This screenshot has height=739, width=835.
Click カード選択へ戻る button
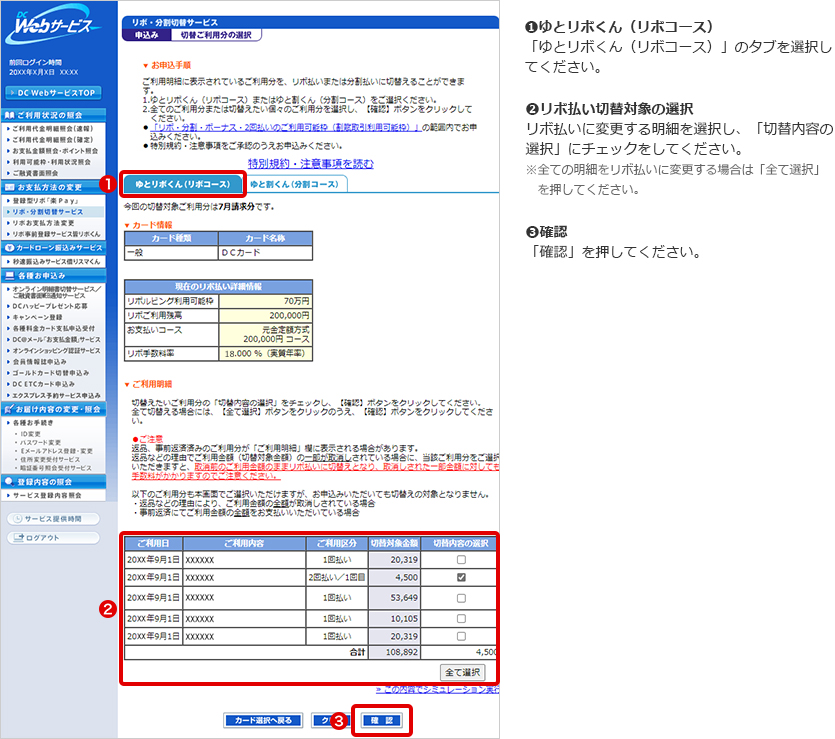pos(262,720)
